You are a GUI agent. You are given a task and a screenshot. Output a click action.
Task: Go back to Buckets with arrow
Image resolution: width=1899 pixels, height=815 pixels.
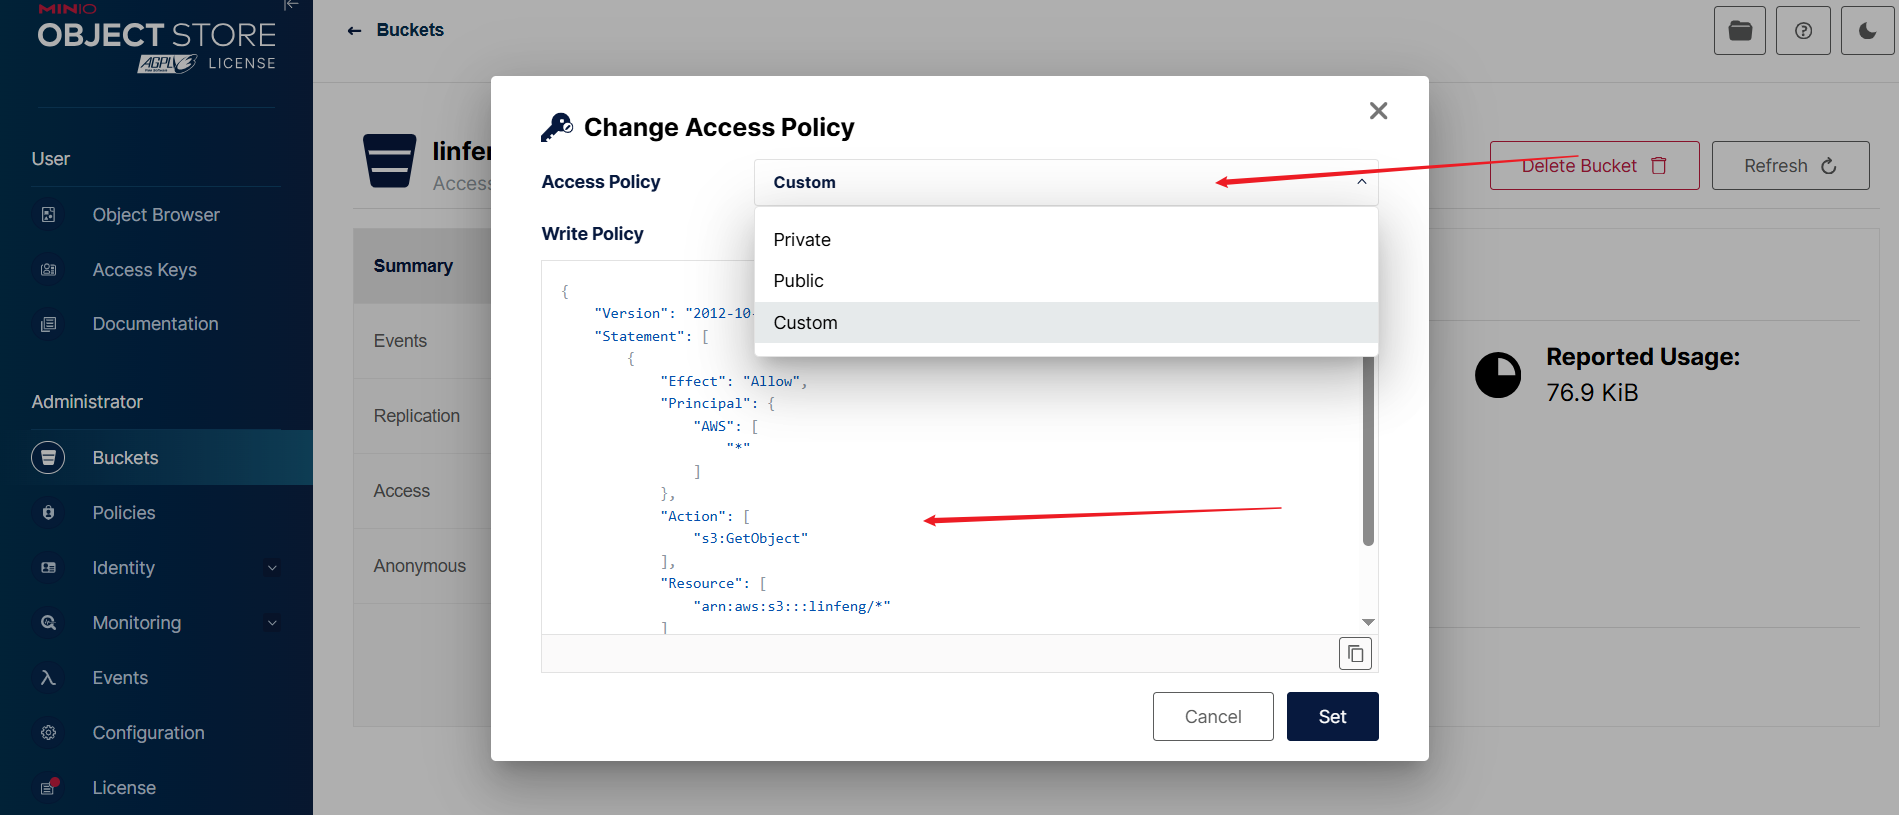click(x=354, y=31)
